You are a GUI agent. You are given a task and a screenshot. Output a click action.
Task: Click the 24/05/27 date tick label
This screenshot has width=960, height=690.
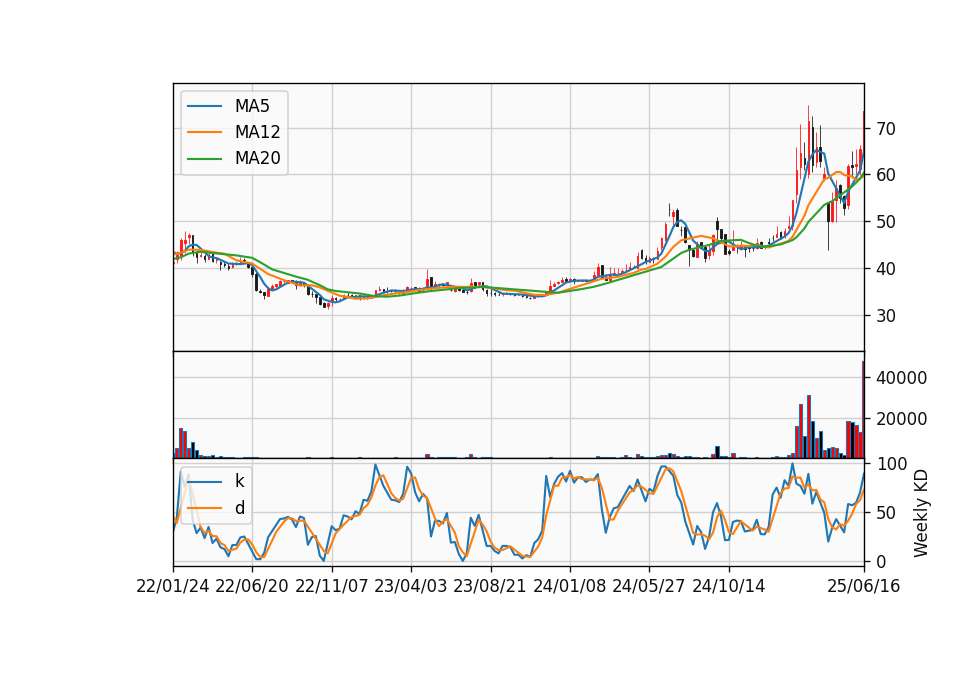(649, 586)
